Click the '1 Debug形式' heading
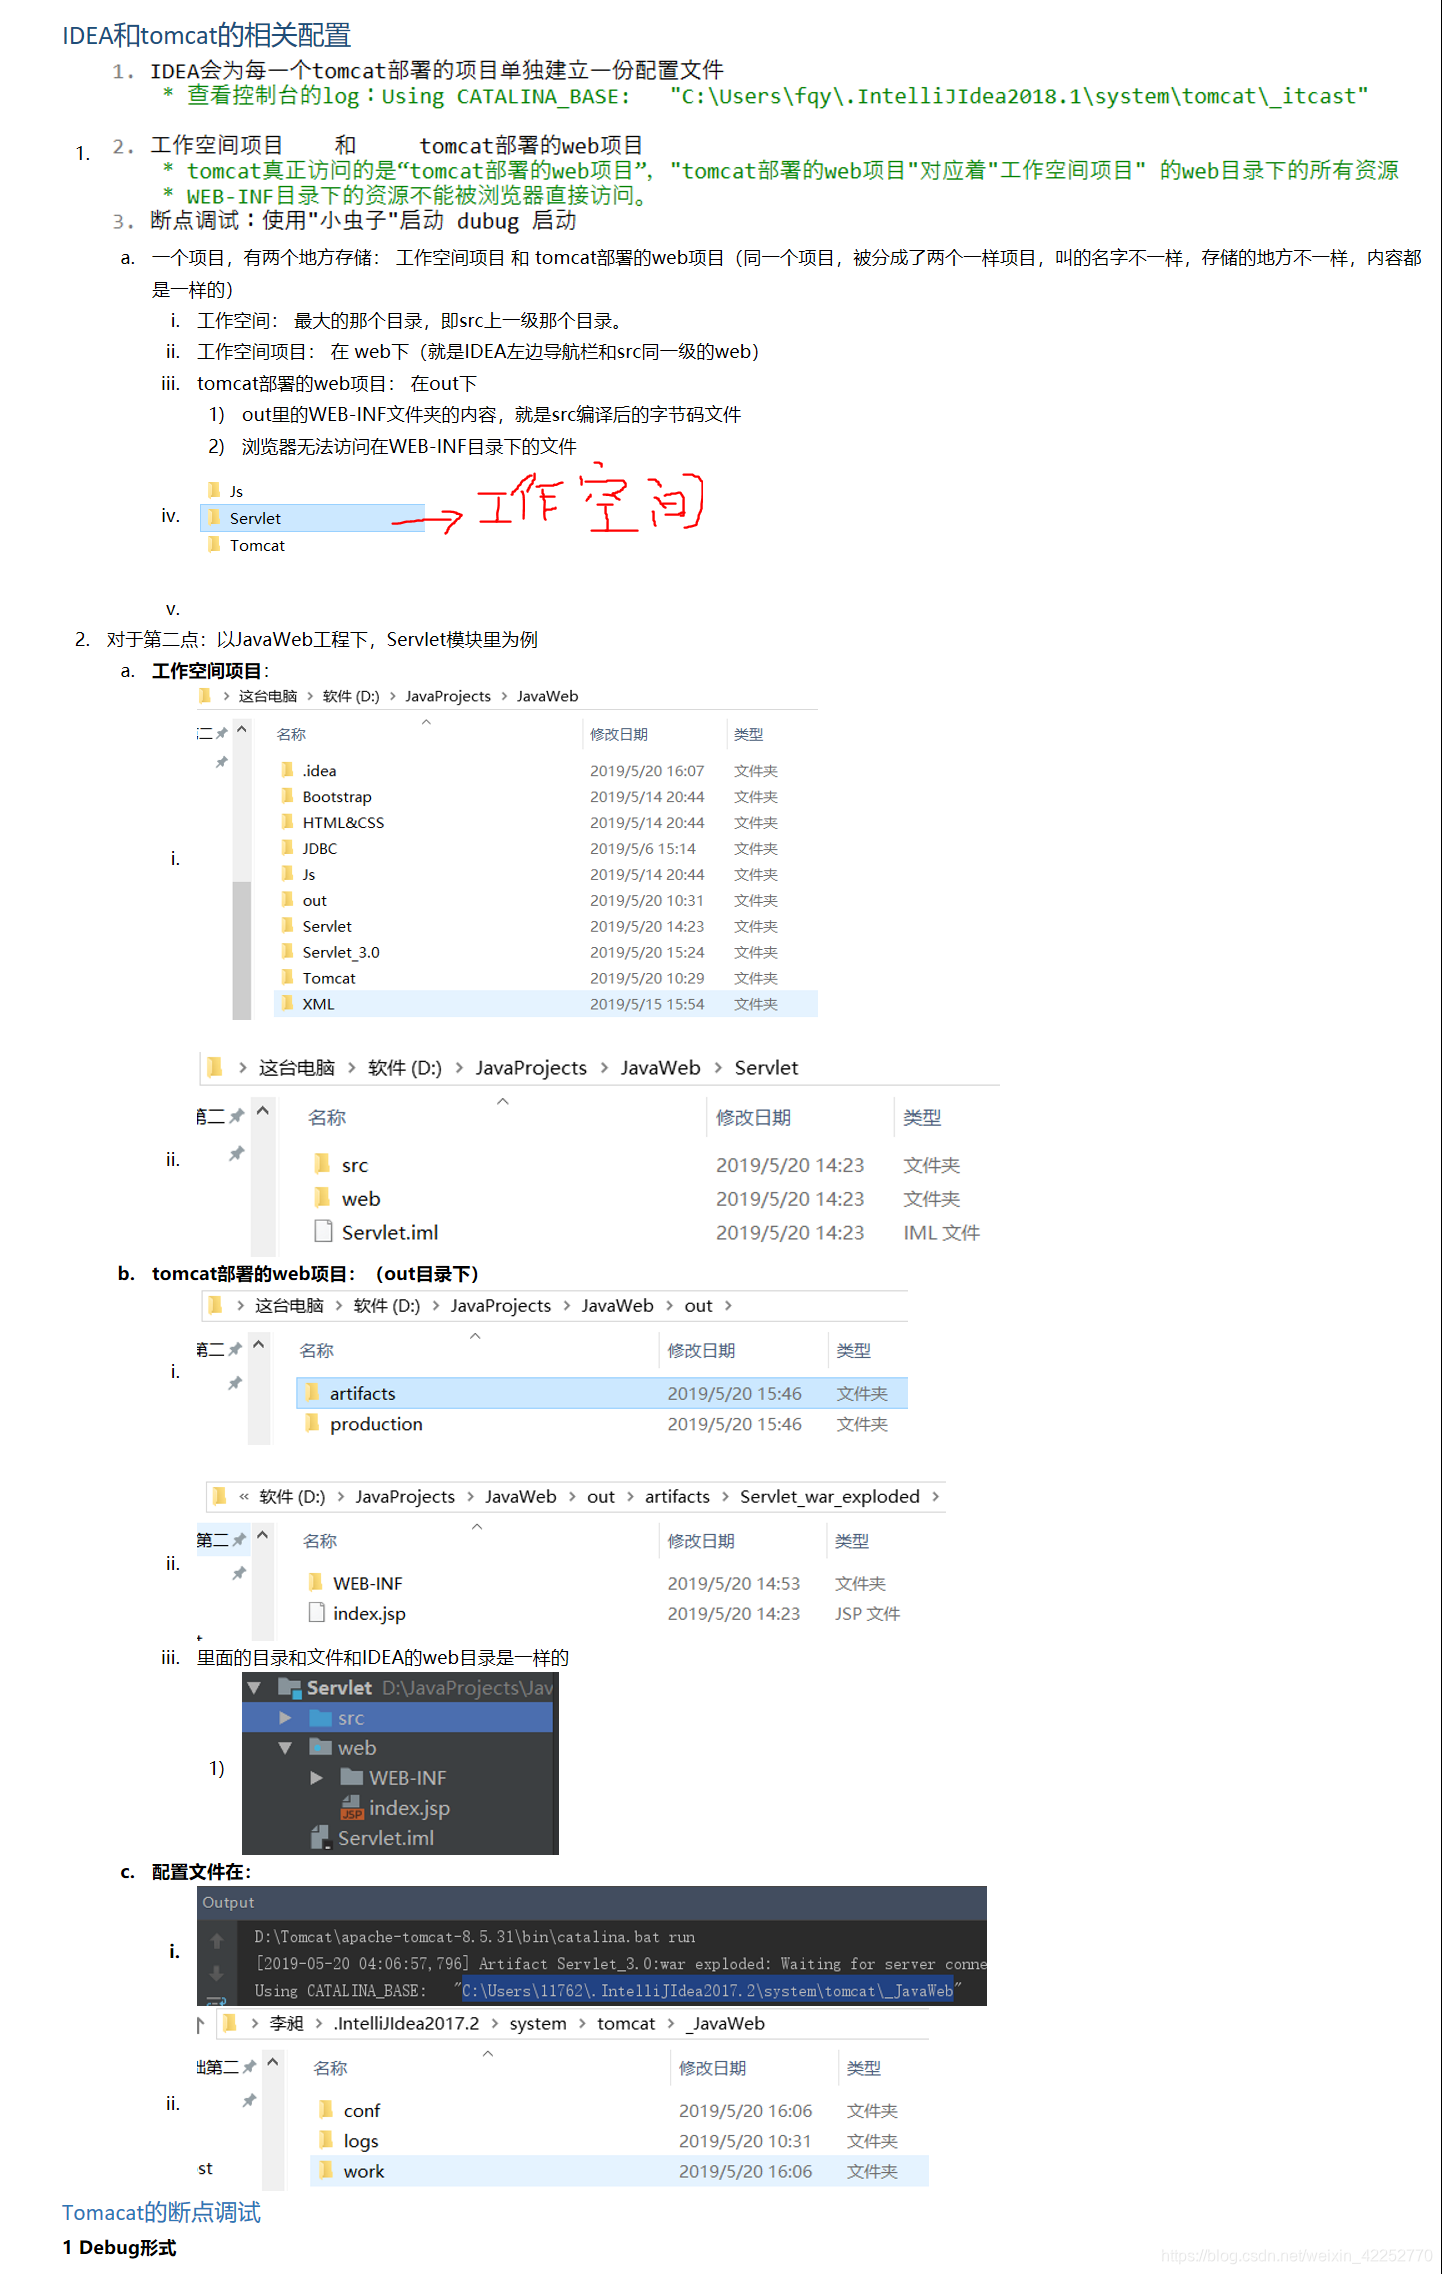The height and width of the screenshot is (2274, 1442). (119, 2248)
